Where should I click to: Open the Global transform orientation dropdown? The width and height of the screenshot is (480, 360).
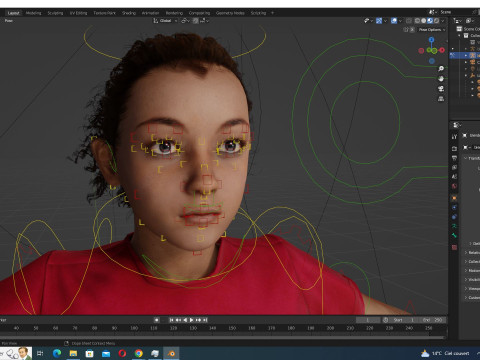(165, 21)
